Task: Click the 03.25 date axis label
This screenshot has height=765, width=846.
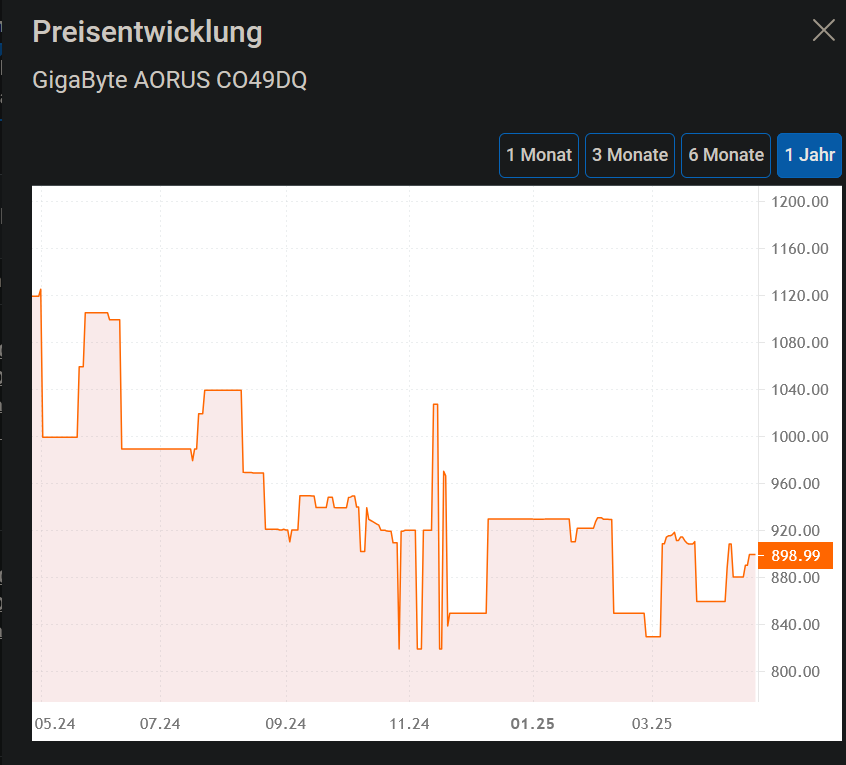Action: tap(652, 724)
